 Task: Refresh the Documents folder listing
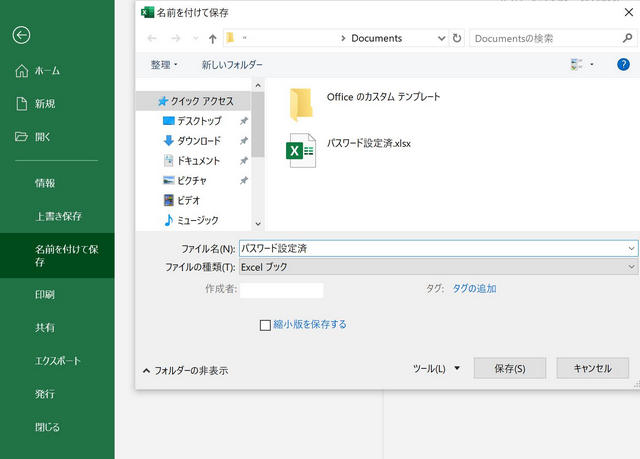point(457,38)
